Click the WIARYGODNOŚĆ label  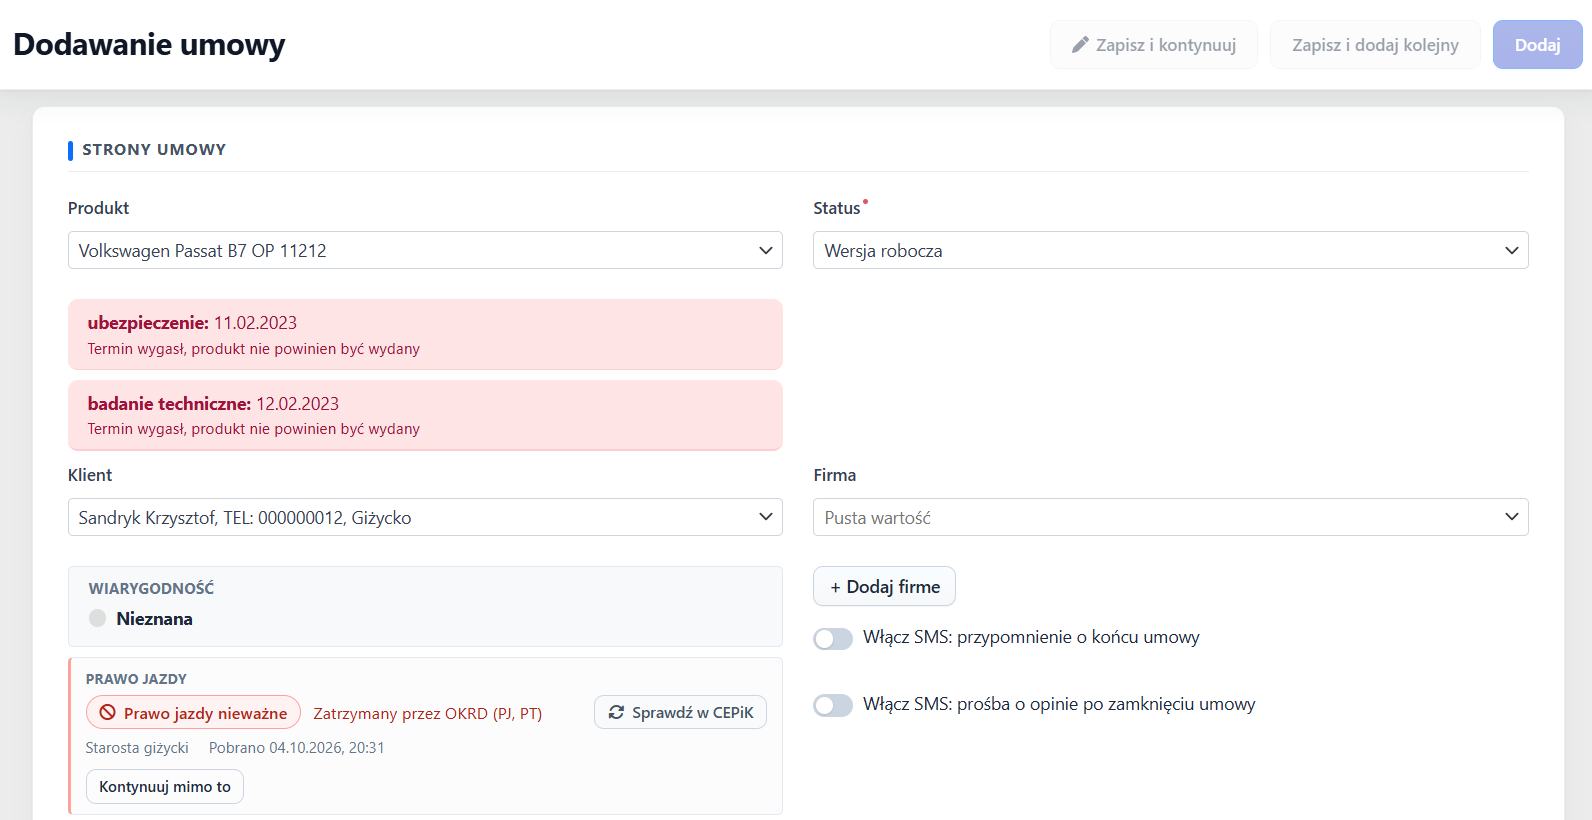(151, 589)
